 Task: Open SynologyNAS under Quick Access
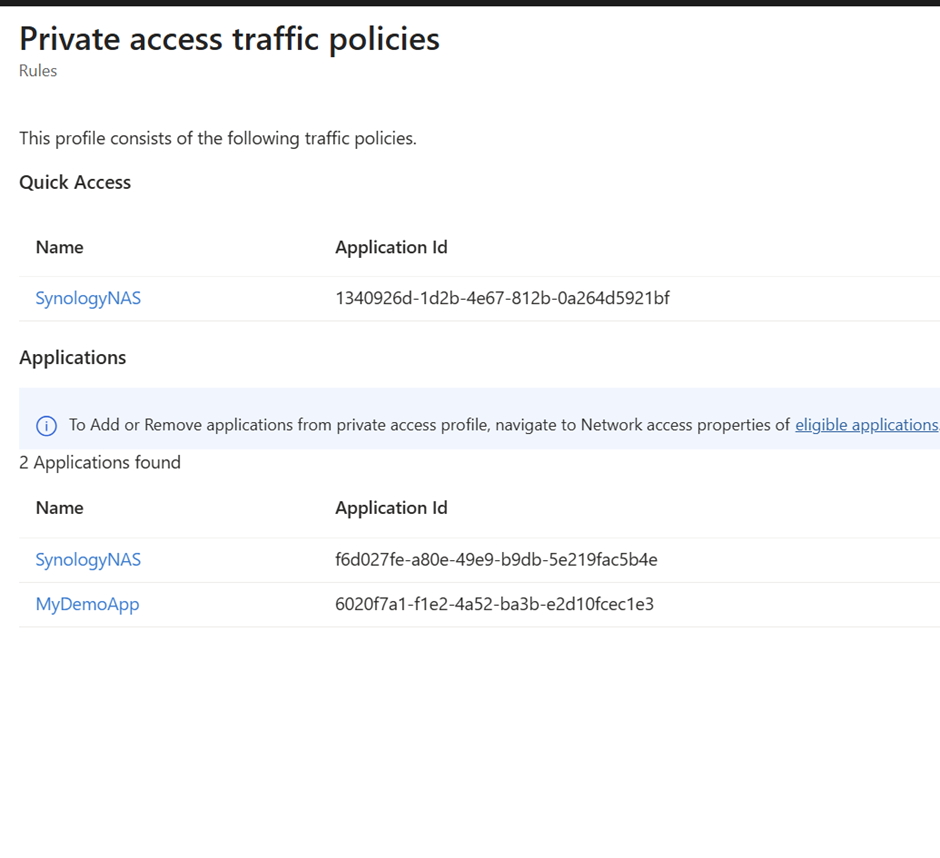[x=88, y=298]
